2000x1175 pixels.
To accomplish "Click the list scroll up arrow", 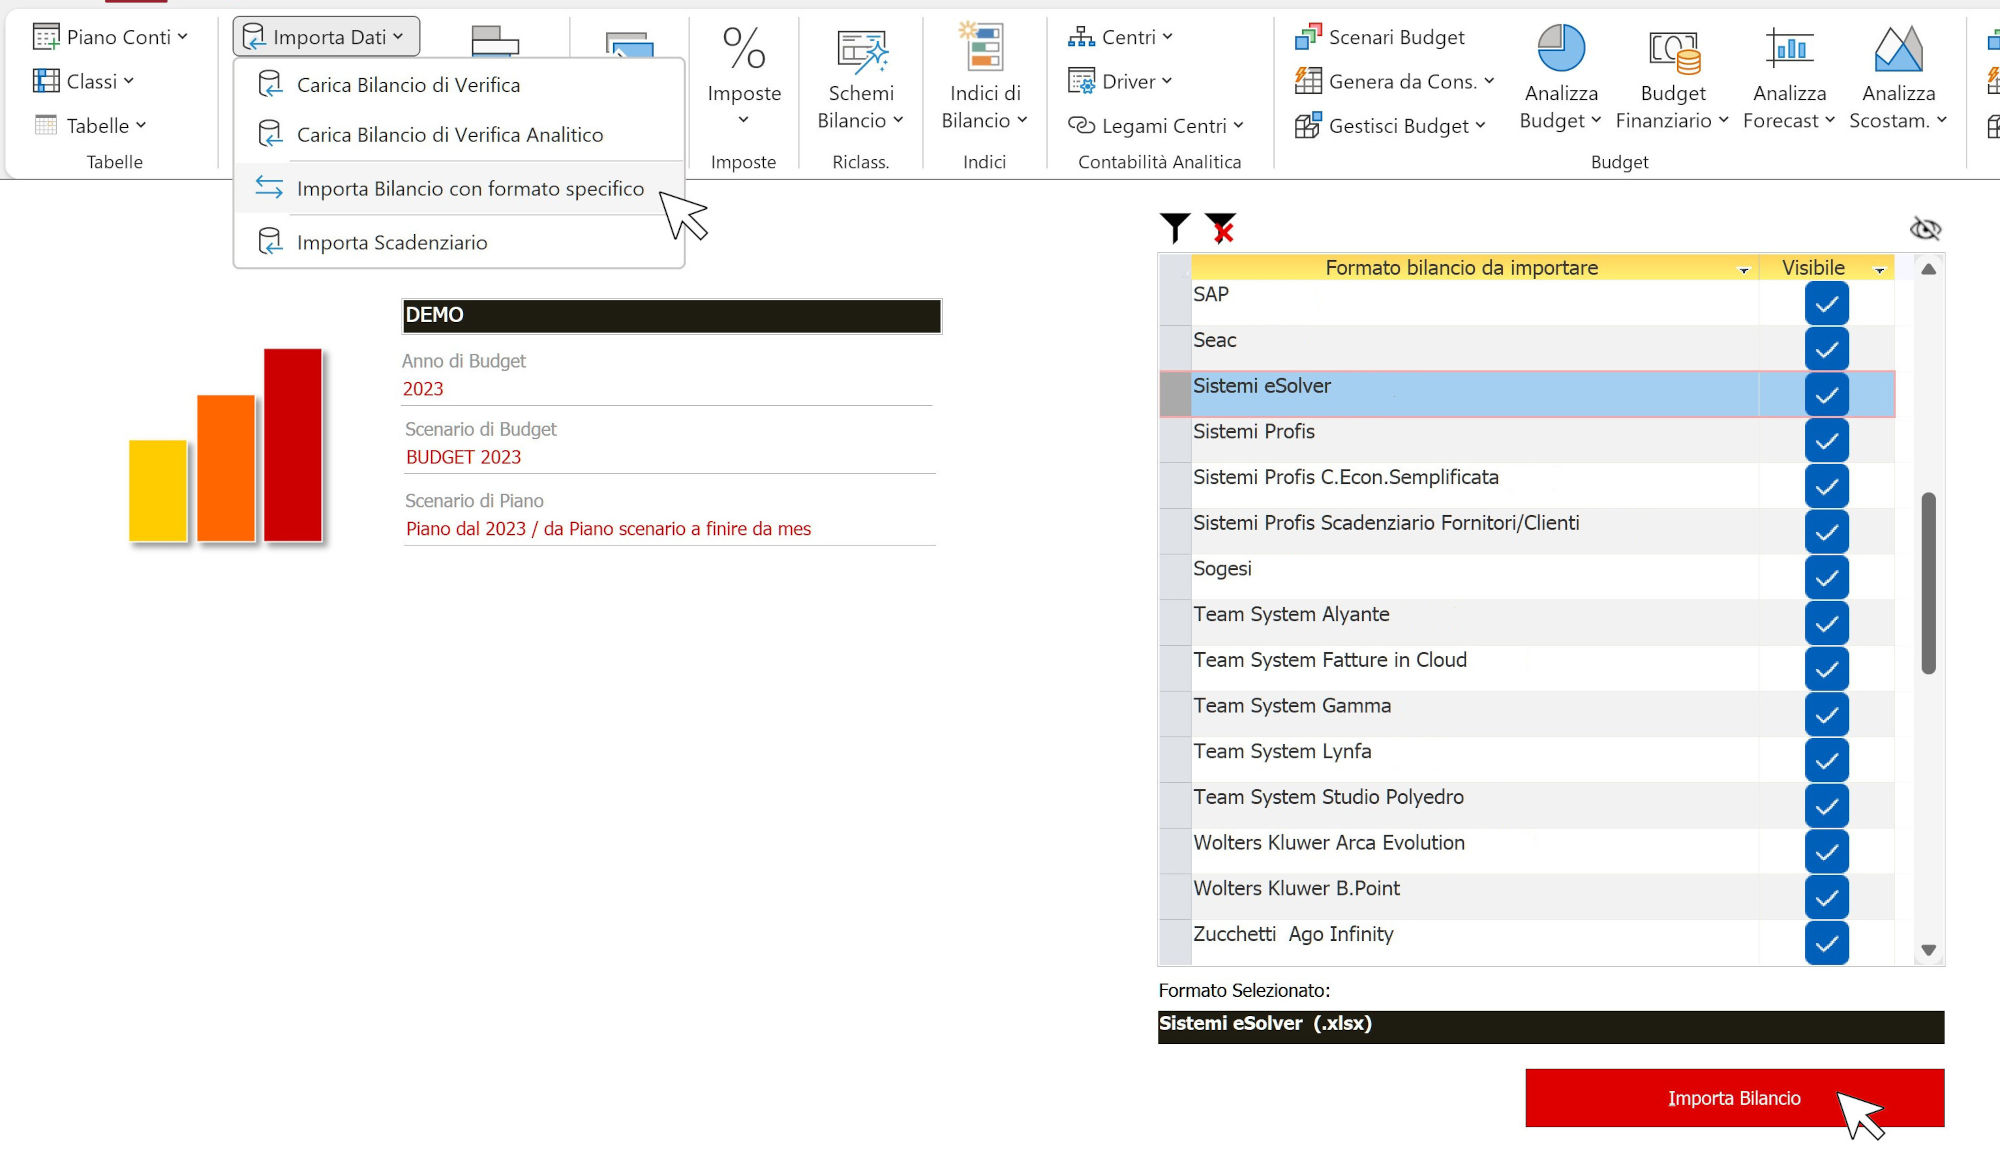I will [x=1929, y=269].
